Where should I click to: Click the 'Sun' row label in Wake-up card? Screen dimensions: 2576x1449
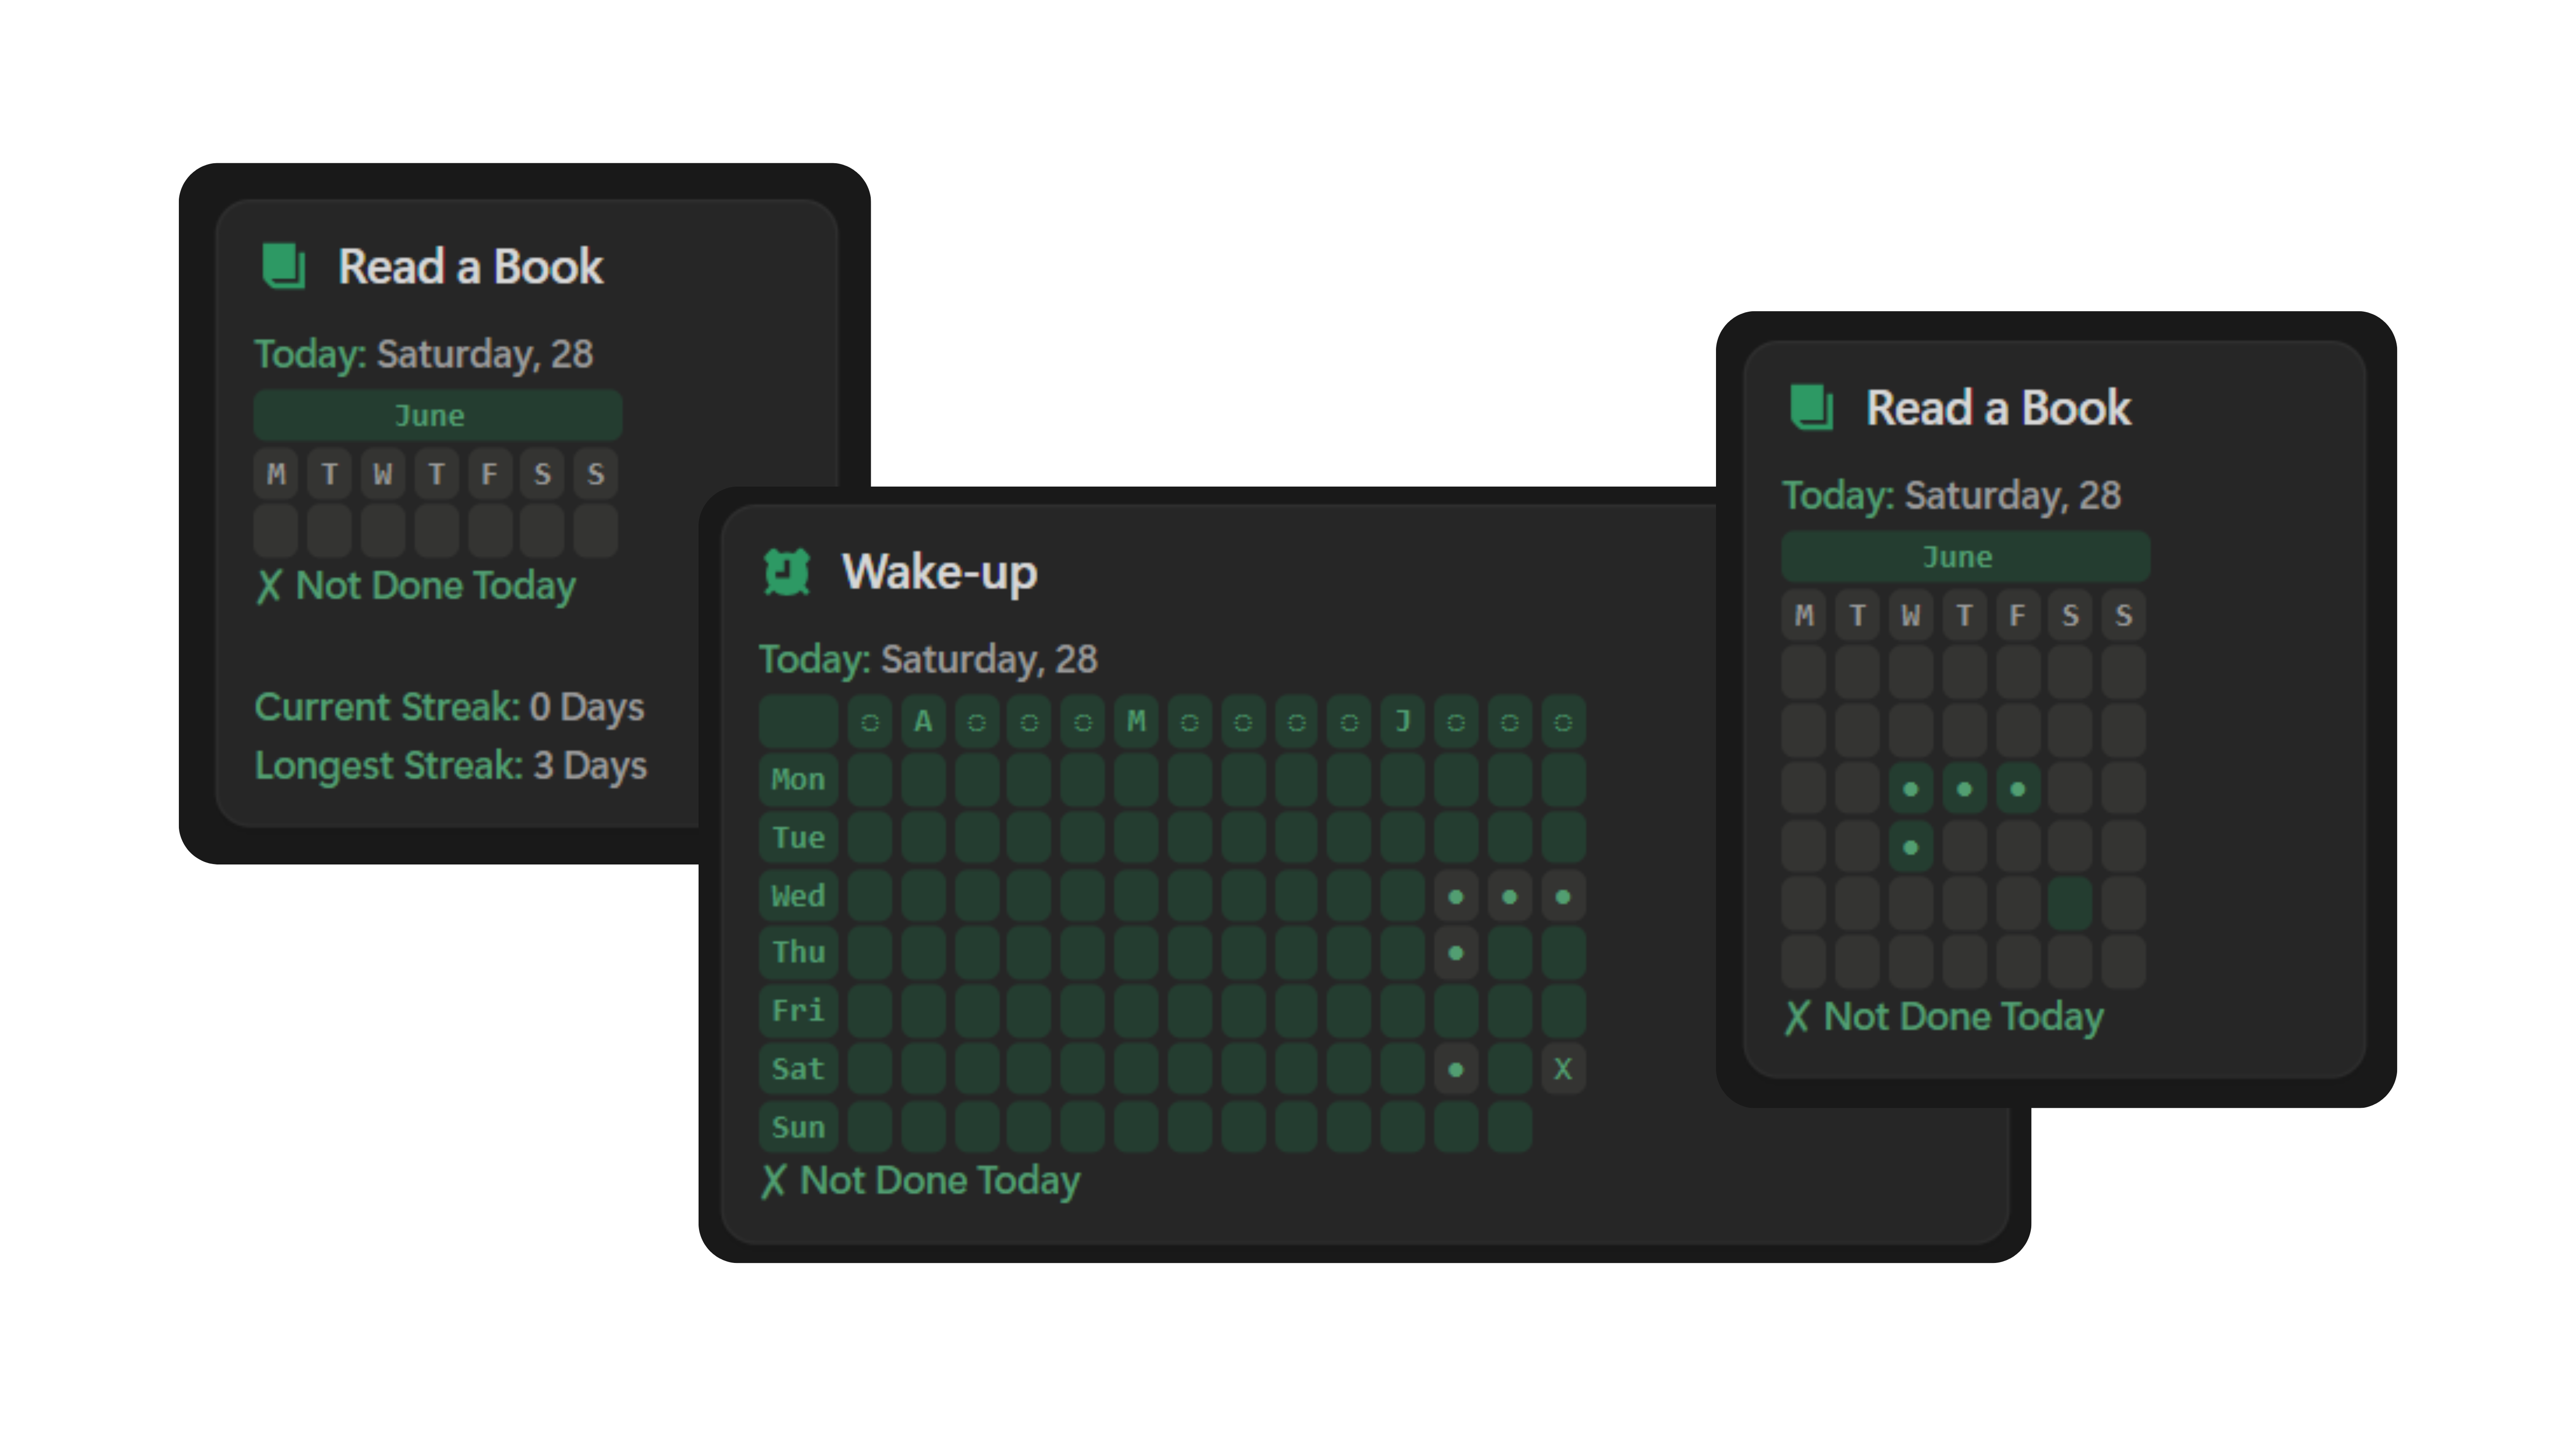798,1127
